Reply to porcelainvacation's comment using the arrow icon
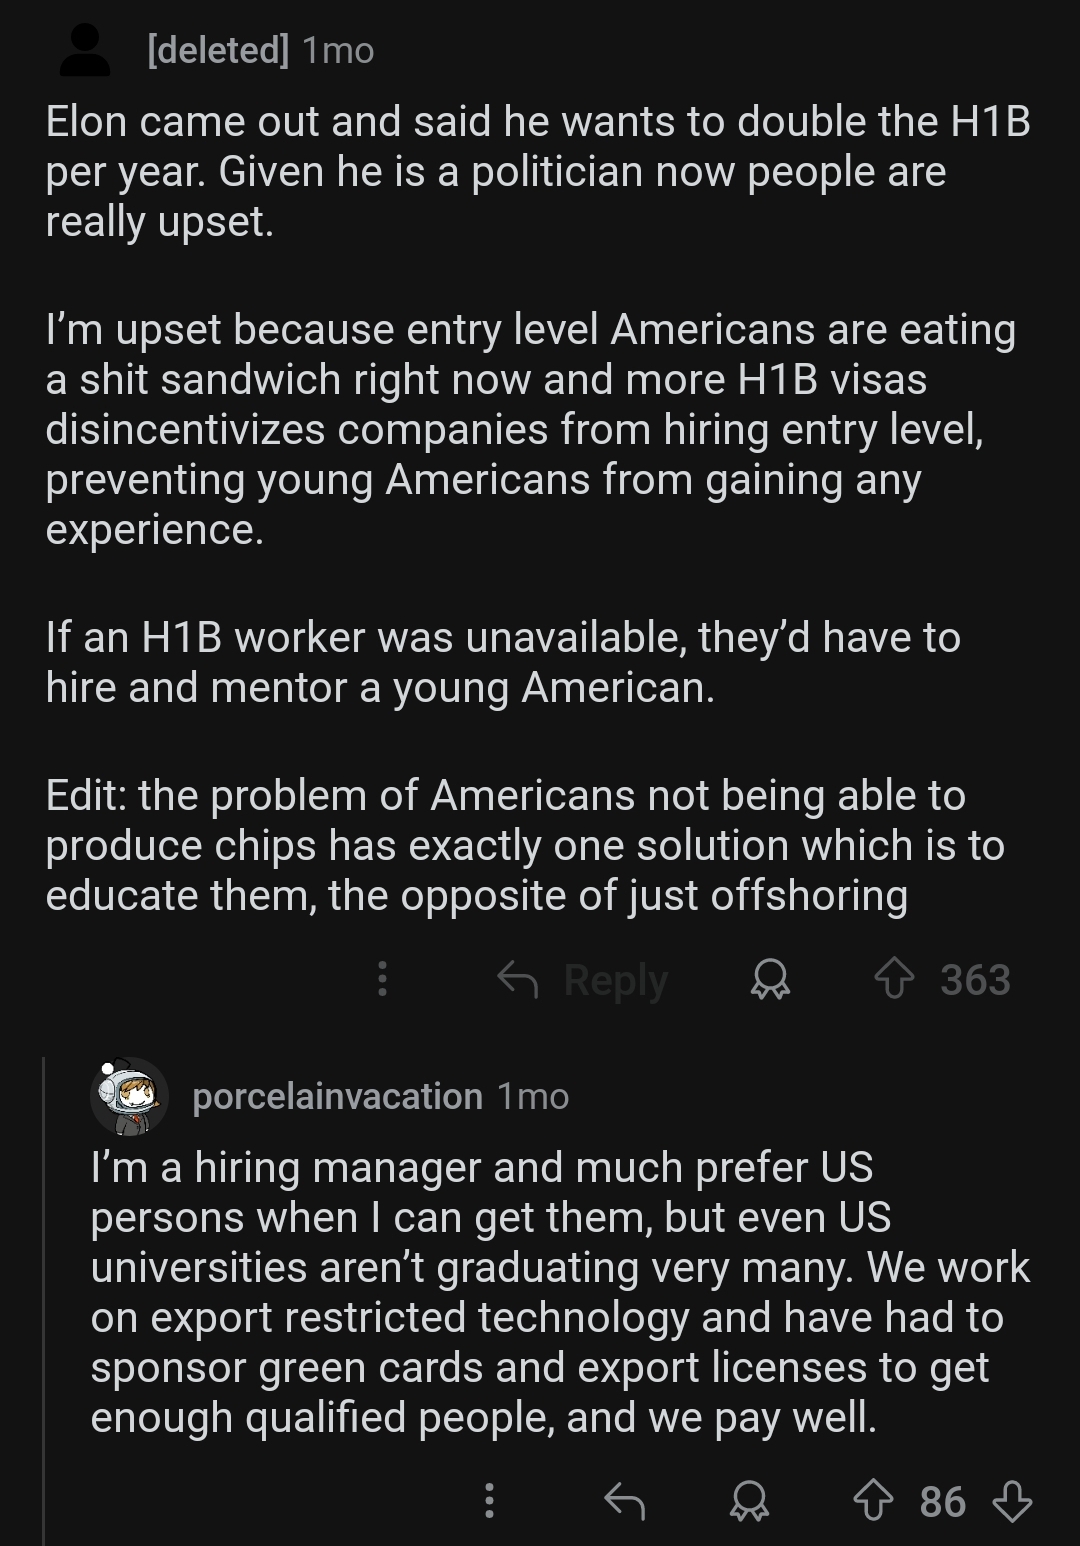The width and height of the screenshot is (1080, 1546). pyautogui.click(x=625, y=1501)
